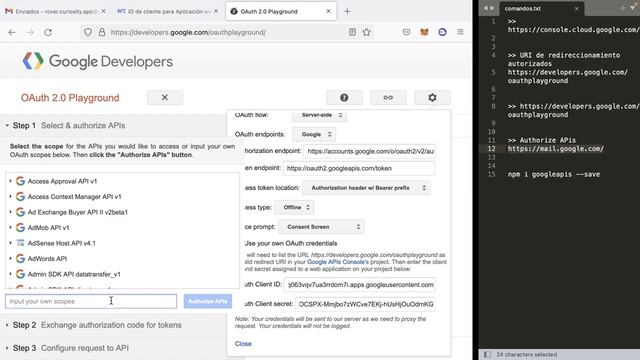This screenshot has width=640, height=360.
Task: Open the MetaMask fox extension
Action: (424, 32)
